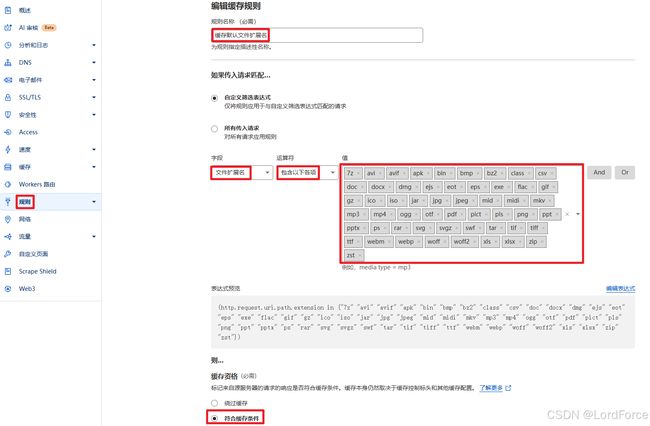Click external link icon next to 了解更多
This screenshot has height=426, width=650.
click(x=508, y=388)
